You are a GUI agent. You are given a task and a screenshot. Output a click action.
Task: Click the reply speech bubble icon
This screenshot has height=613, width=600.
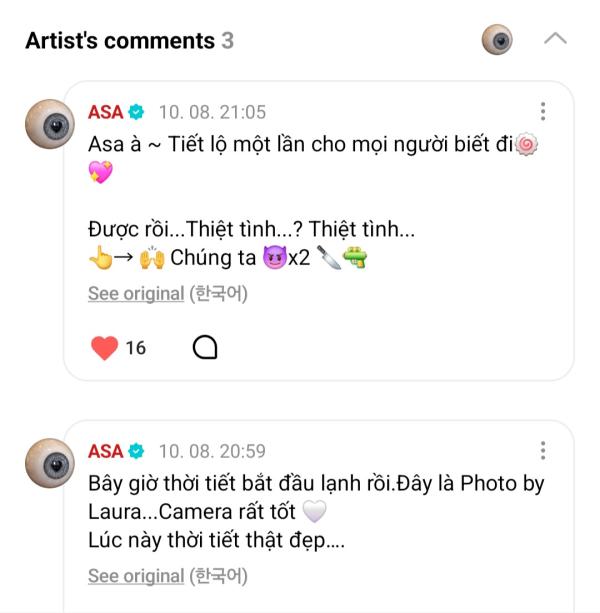click(205, 347)
